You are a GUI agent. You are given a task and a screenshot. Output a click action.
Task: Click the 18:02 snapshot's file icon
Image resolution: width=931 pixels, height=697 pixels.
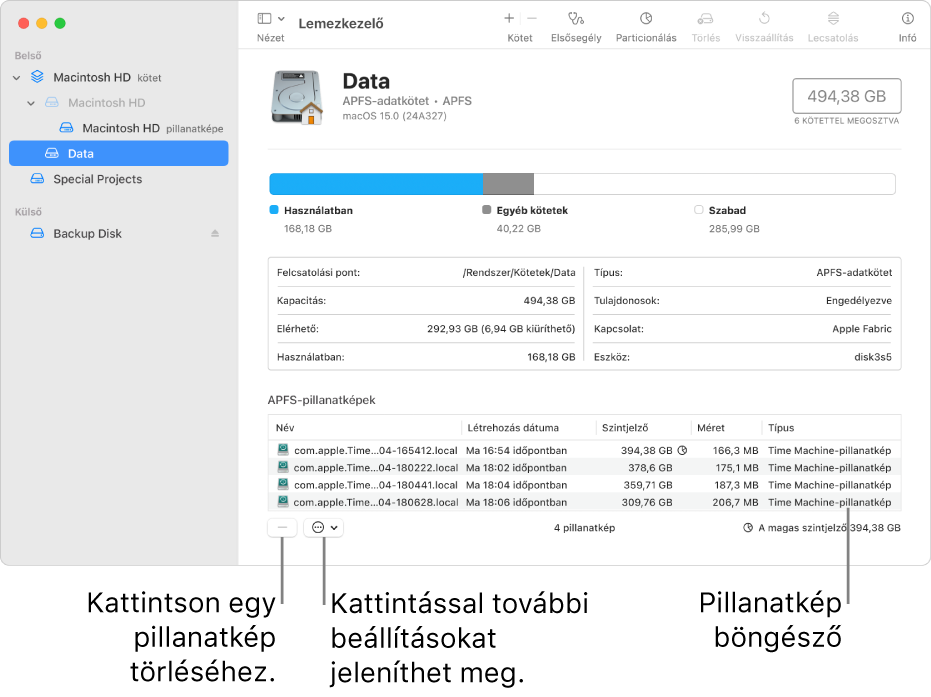coord(283,467)
